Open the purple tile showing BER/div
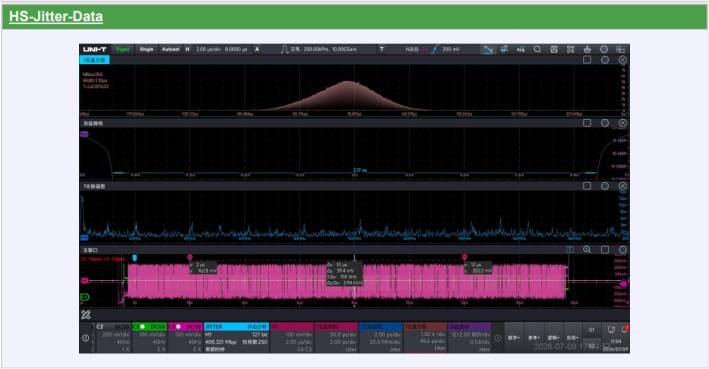This screenshot has height=369, width=709. (469, 337)
